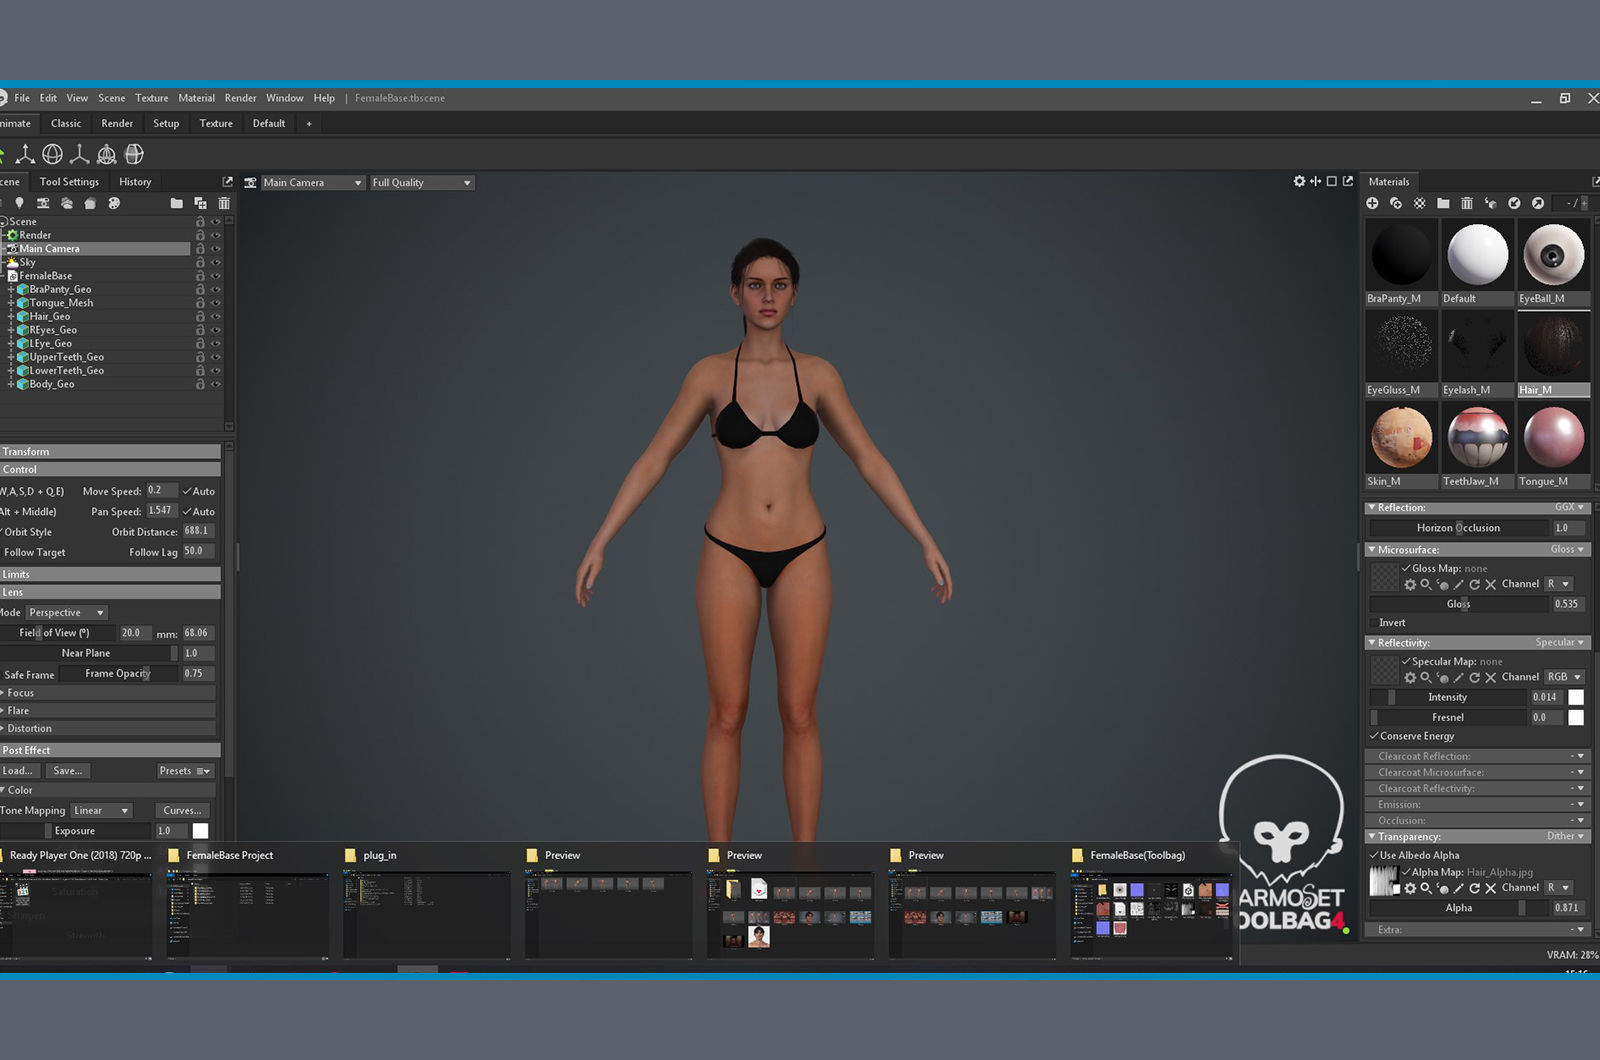
Task: Open the Material menu
Action: point(196,98)
